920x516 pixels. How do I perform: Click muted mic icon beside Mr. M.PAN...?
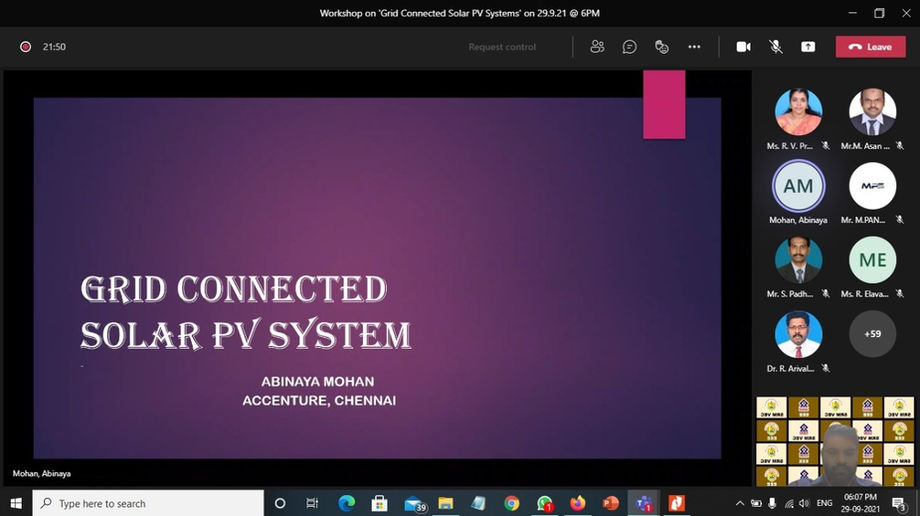click(x=899, y=220)
